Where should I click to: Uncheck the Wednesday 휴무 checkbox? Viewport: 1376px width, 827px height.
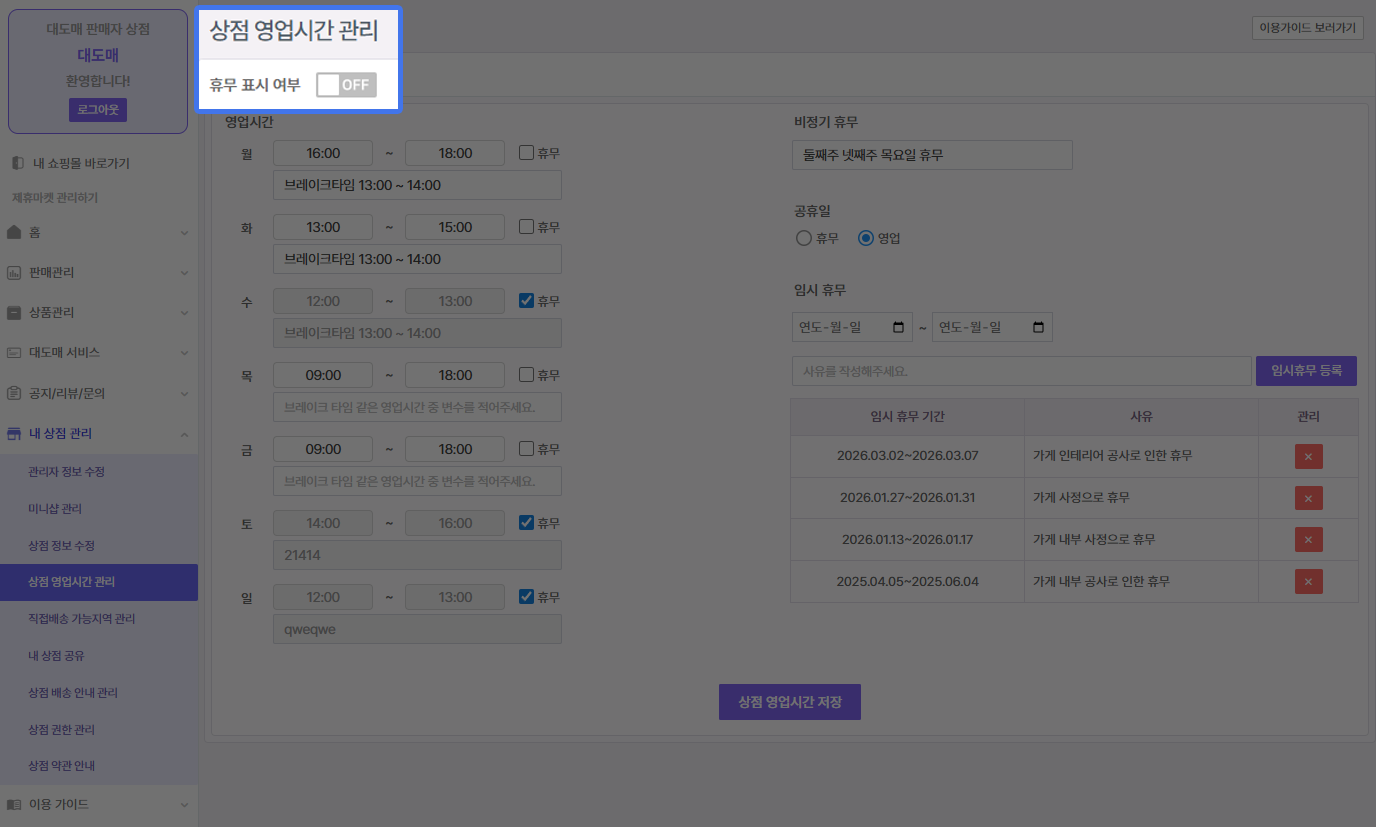pos(527,301)
